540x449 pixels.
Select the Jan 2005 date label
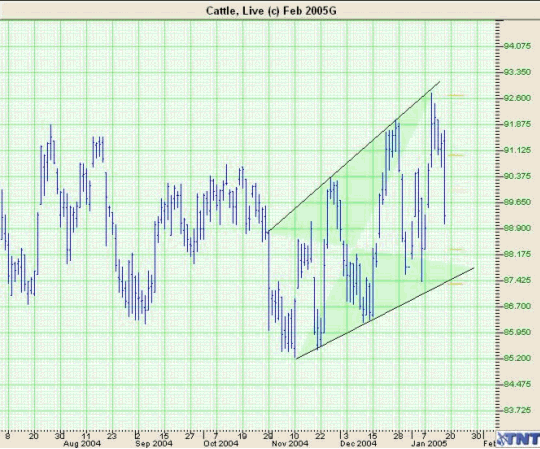click(x=429, y=443)
